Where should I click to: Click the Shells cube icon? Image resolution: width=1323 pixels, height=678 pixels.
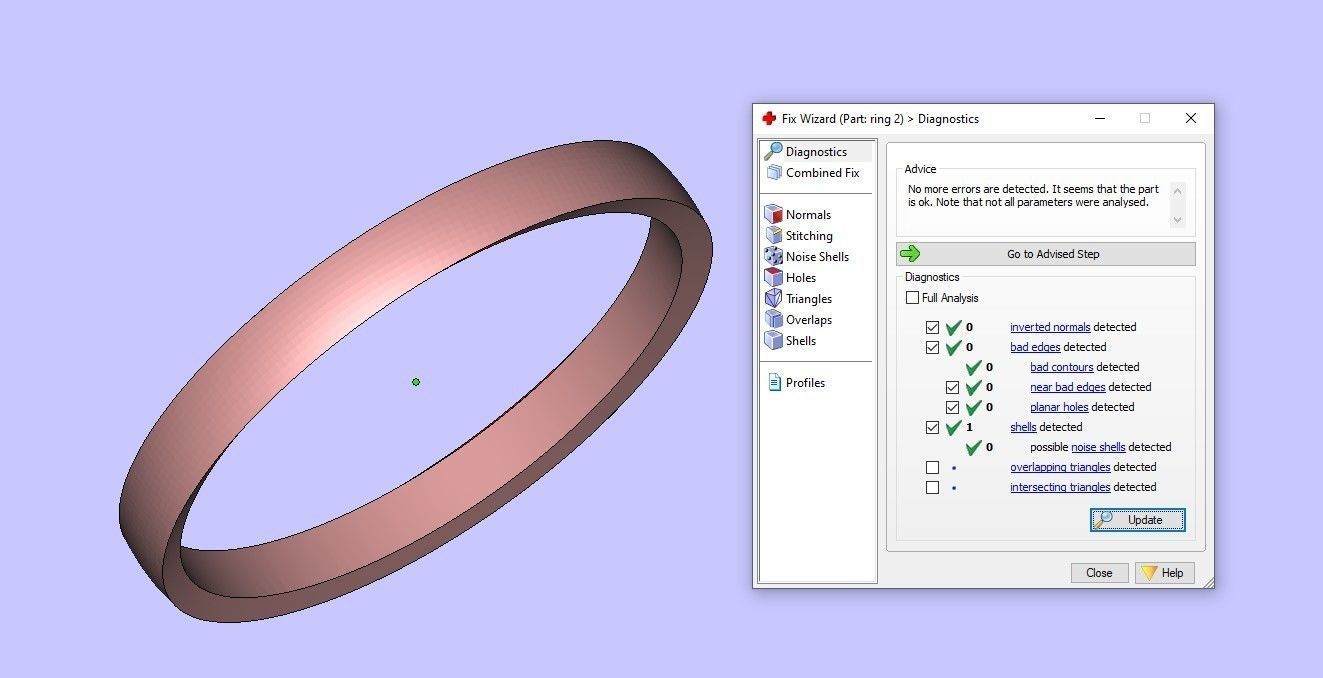point(773,340)
